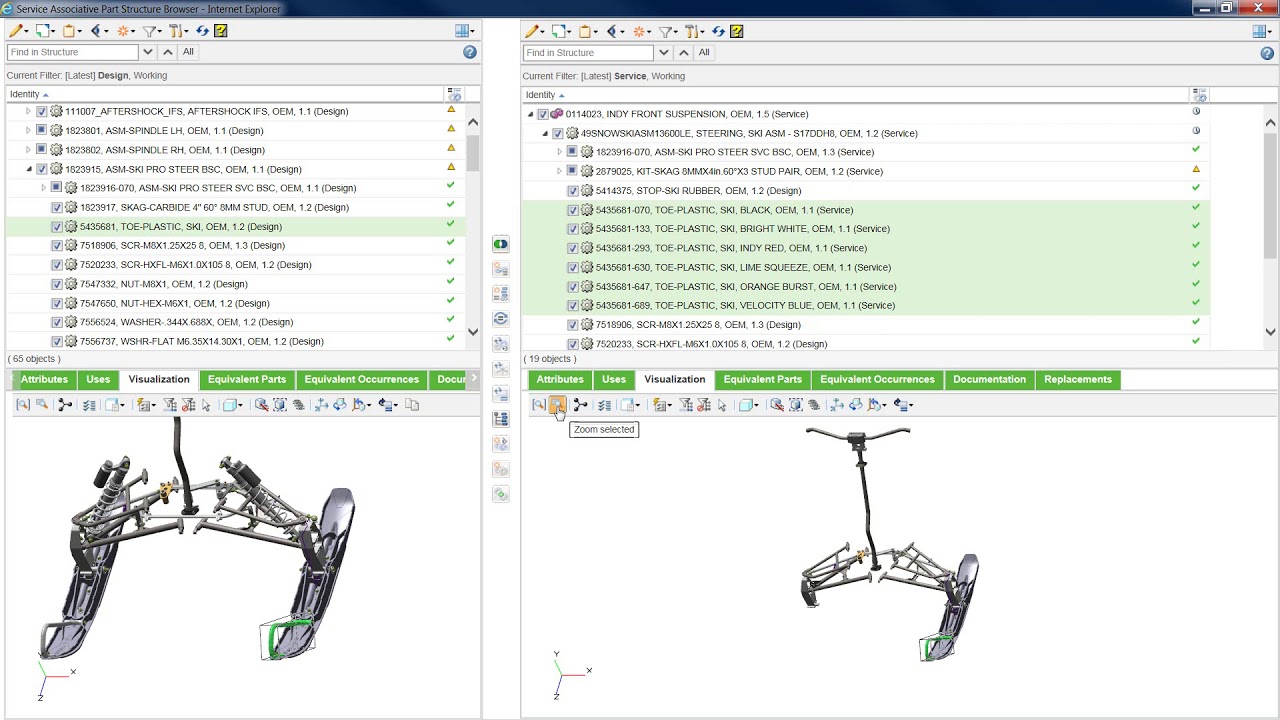Click the branch structure icon in left visualization toolbar

(65, 405)
